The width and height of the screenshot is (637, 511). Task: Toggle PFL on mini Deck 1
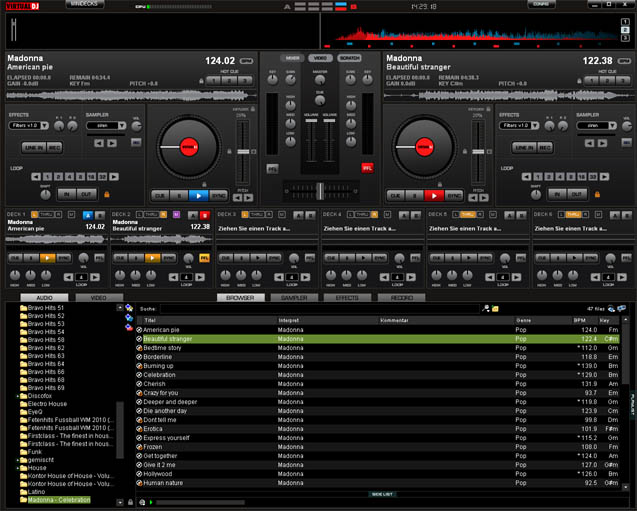[x=99, y=258]
